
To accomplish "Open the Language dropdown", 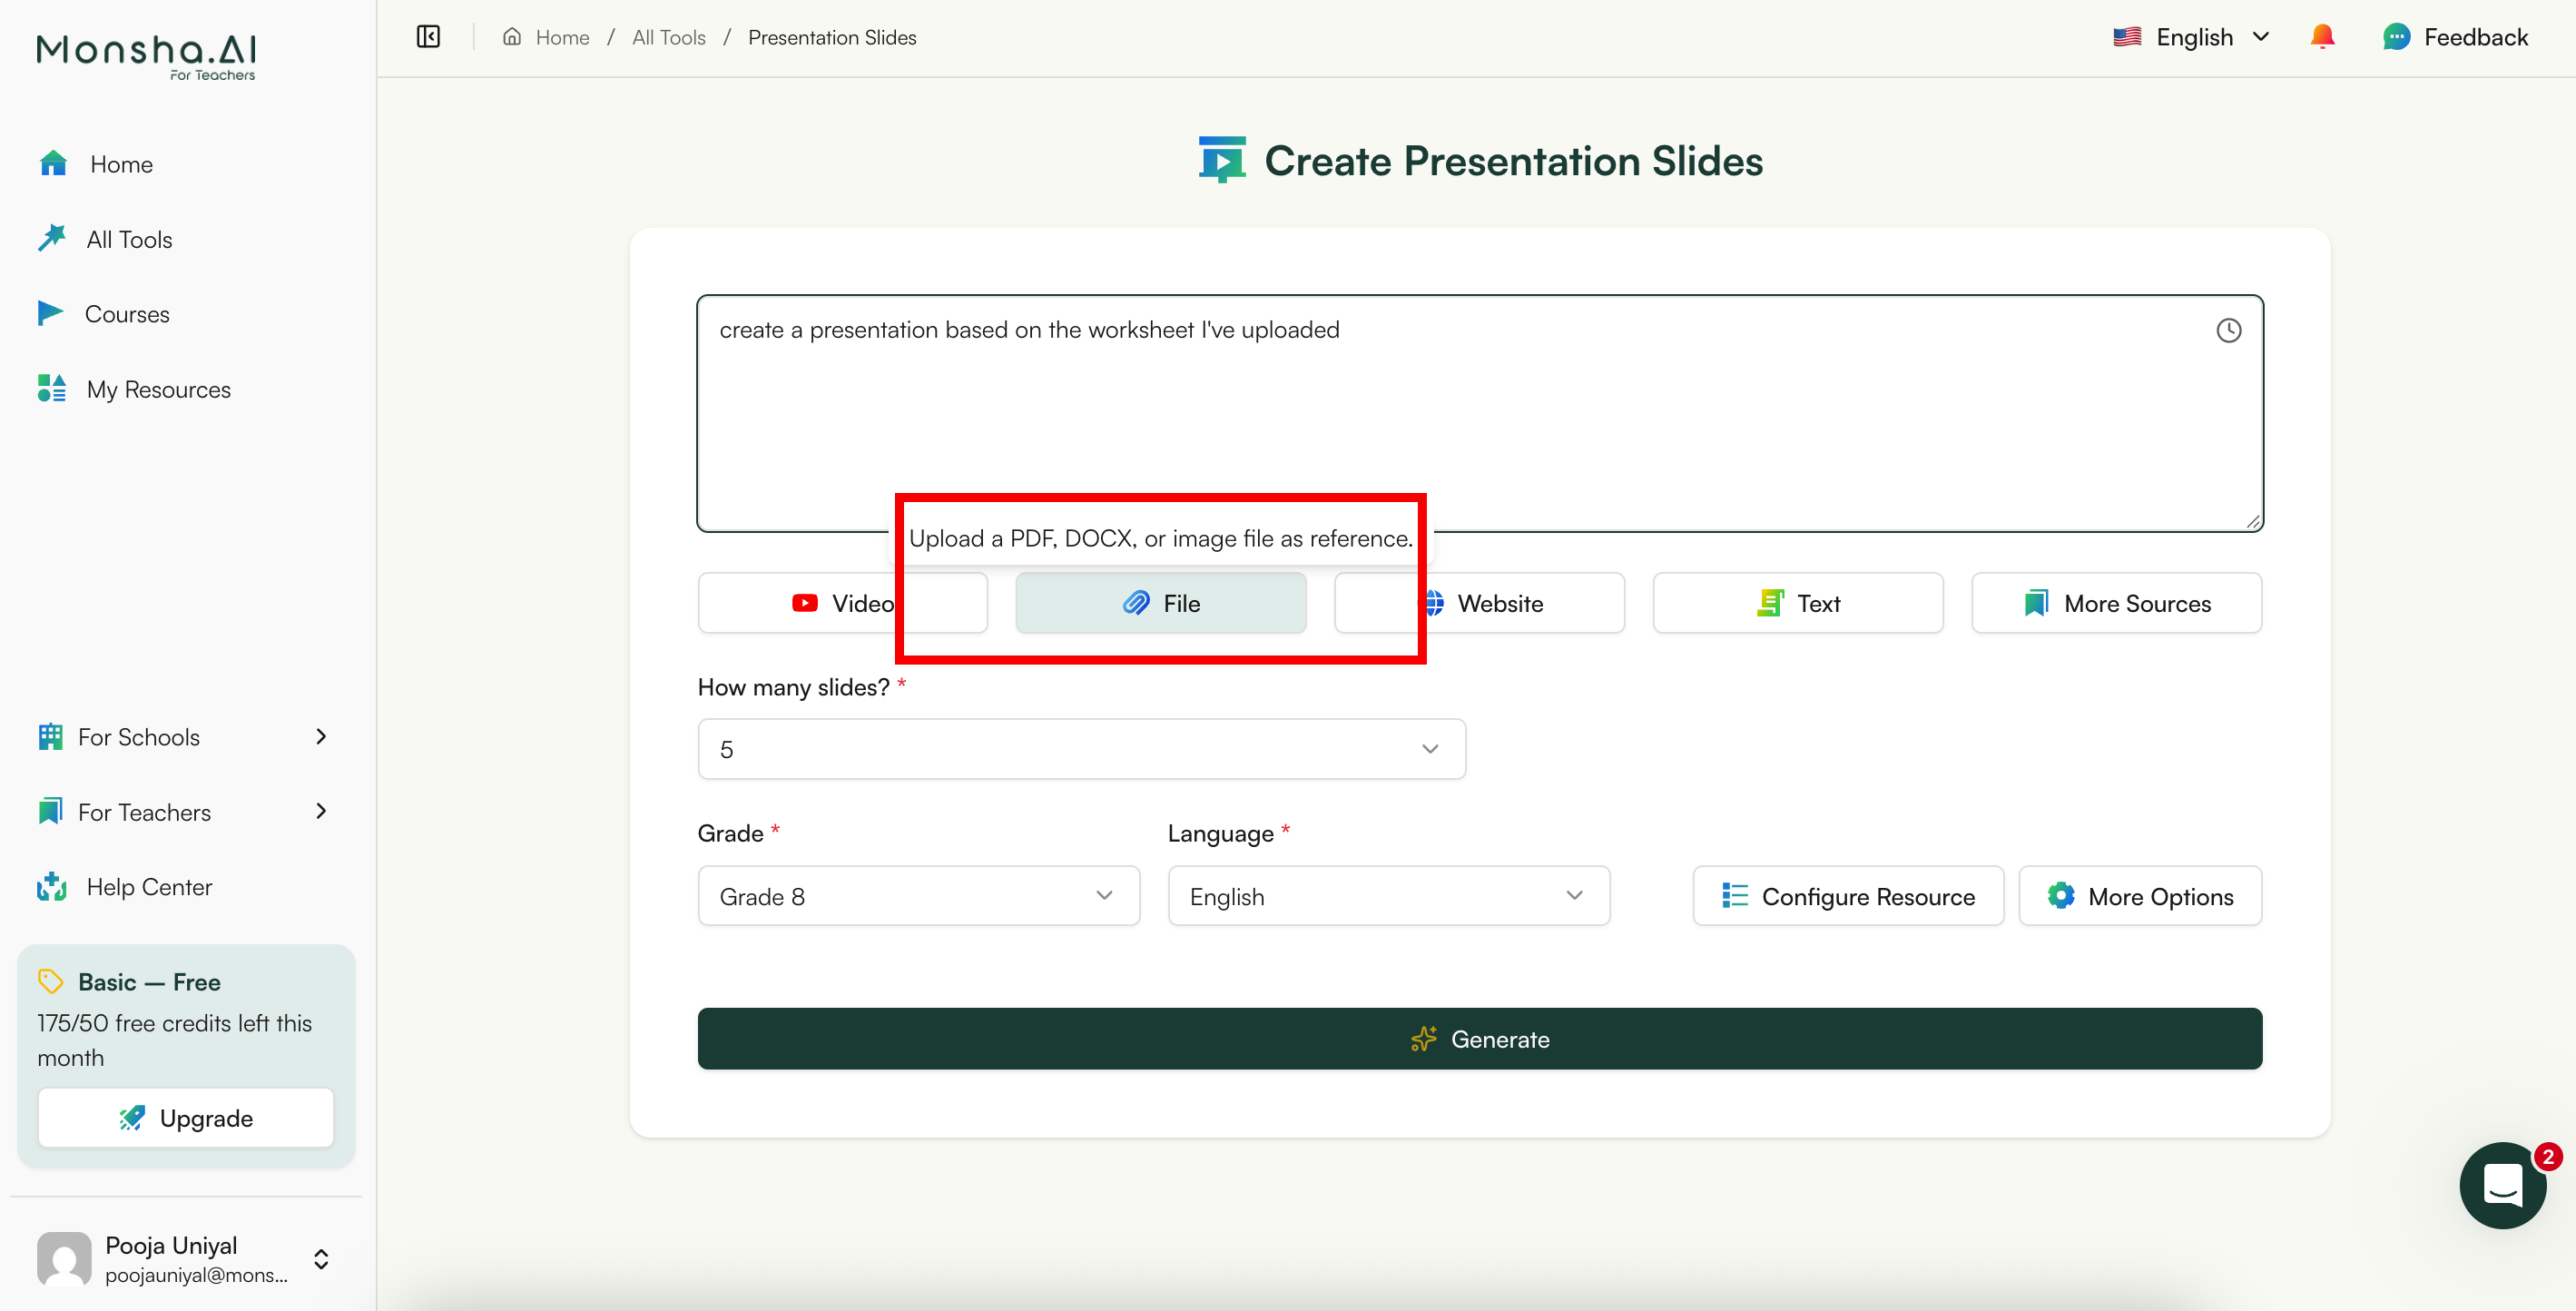I will [x=1387, y=895].
